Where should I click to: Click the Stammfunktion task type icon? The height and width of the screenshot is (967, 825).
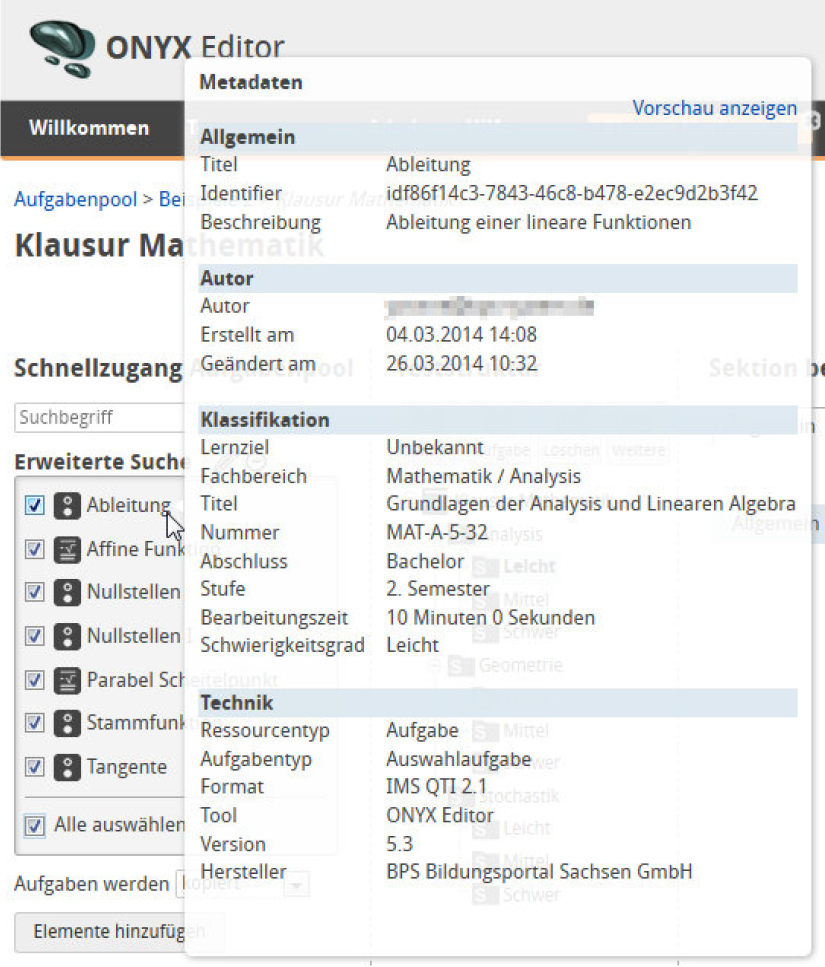click(66, 723)
